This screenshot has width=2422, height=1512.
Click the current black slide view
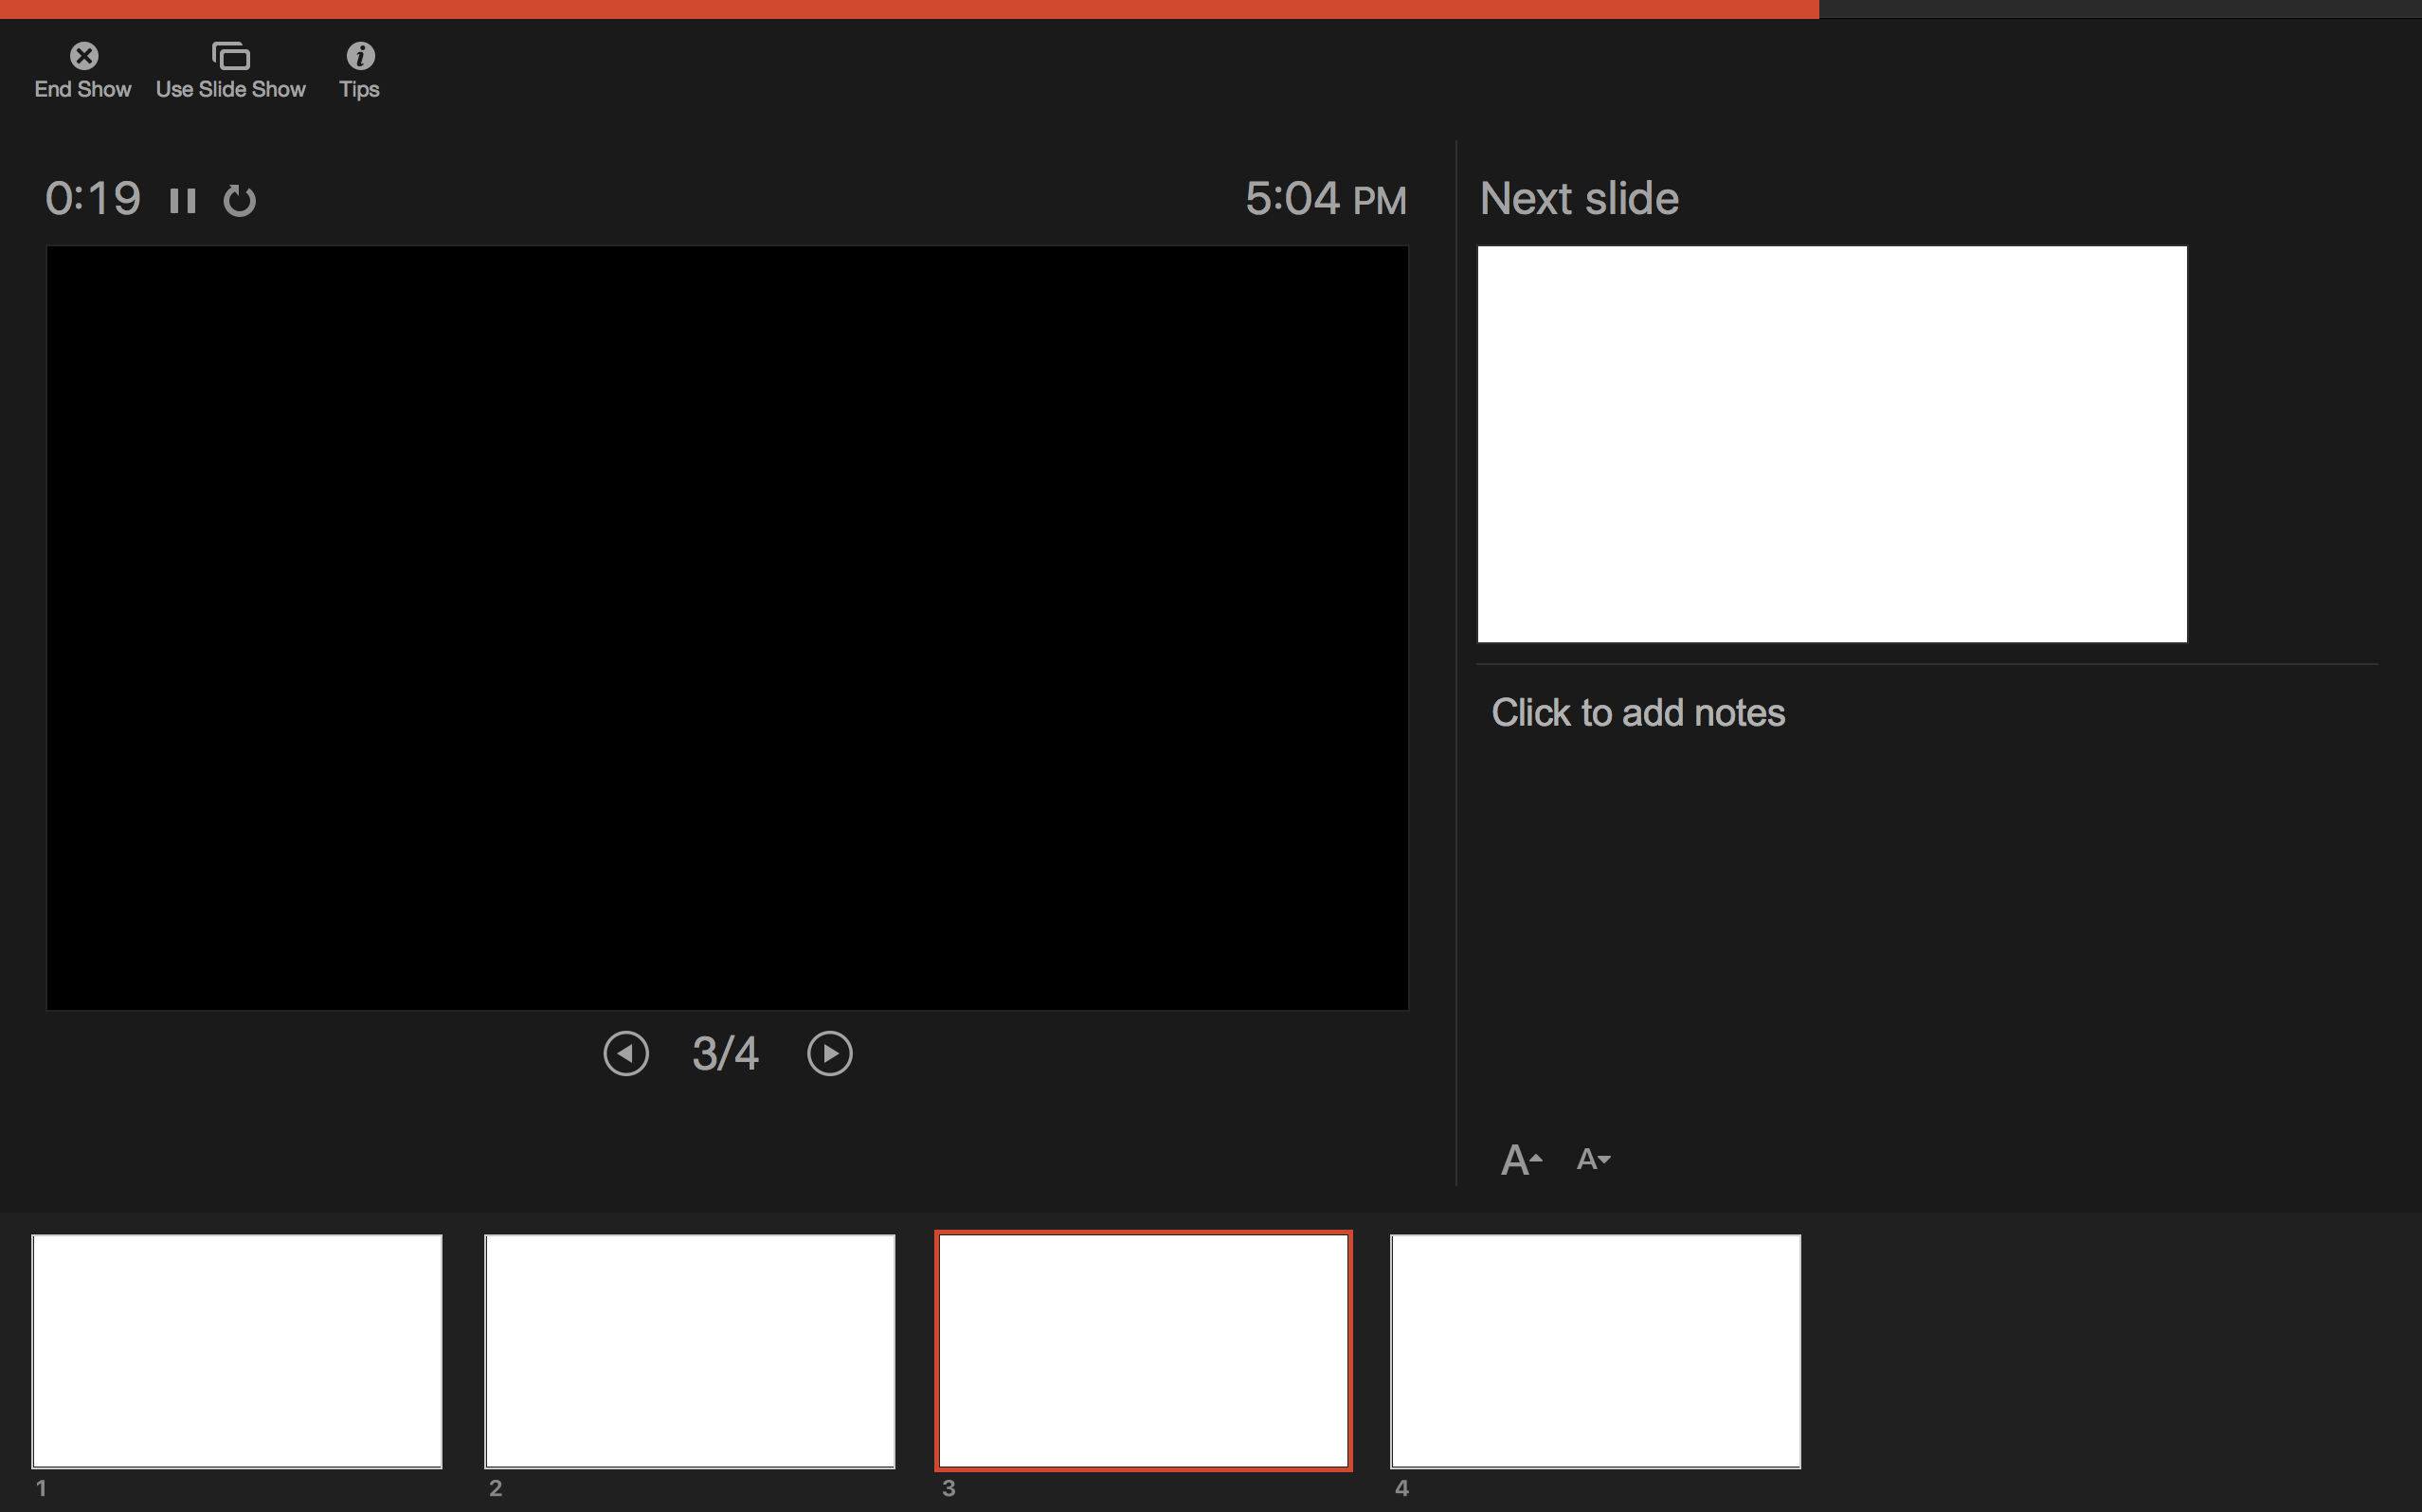tap(727, 627)
